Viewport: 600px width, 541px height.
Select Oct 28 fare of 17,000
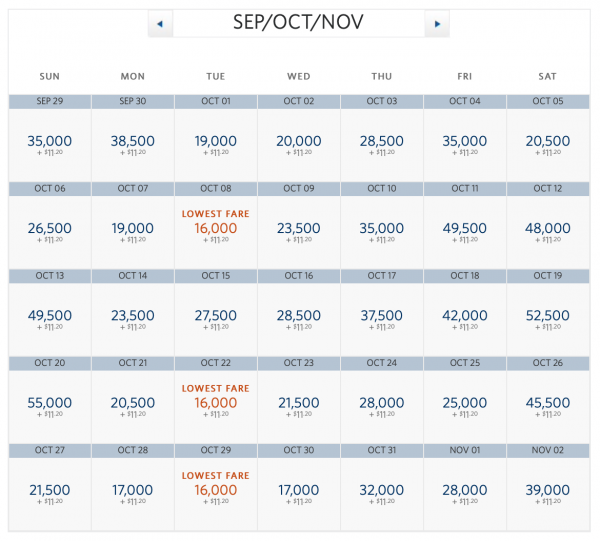click(132, 490)
